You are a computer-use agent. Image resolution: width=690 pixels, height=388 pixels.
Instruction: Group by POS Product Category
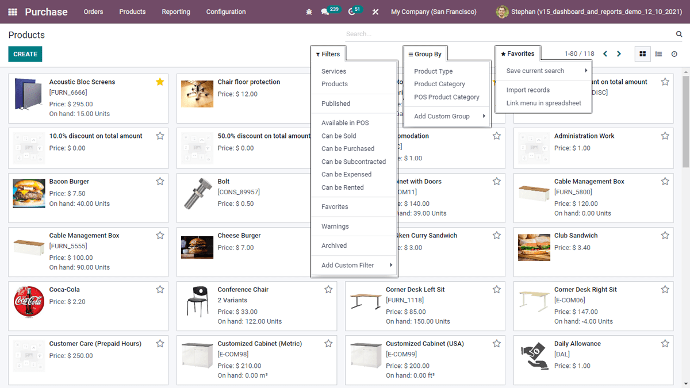coord(446,97)
